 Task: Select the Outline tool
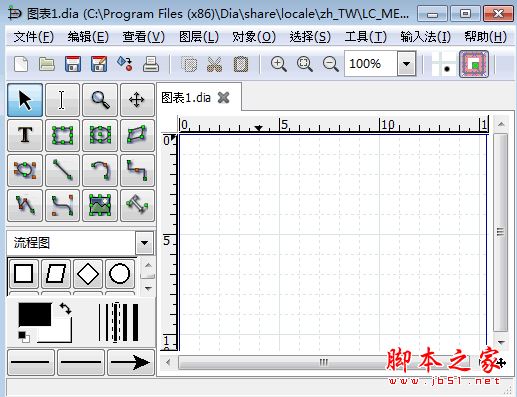point(137,205)
